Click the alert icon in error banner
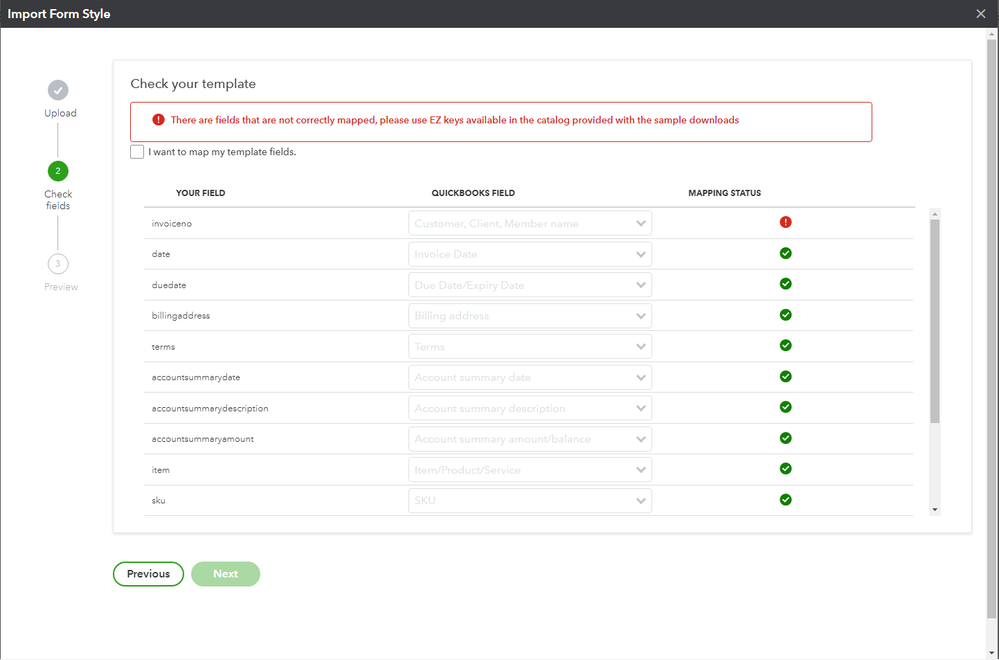 point(158,120)
